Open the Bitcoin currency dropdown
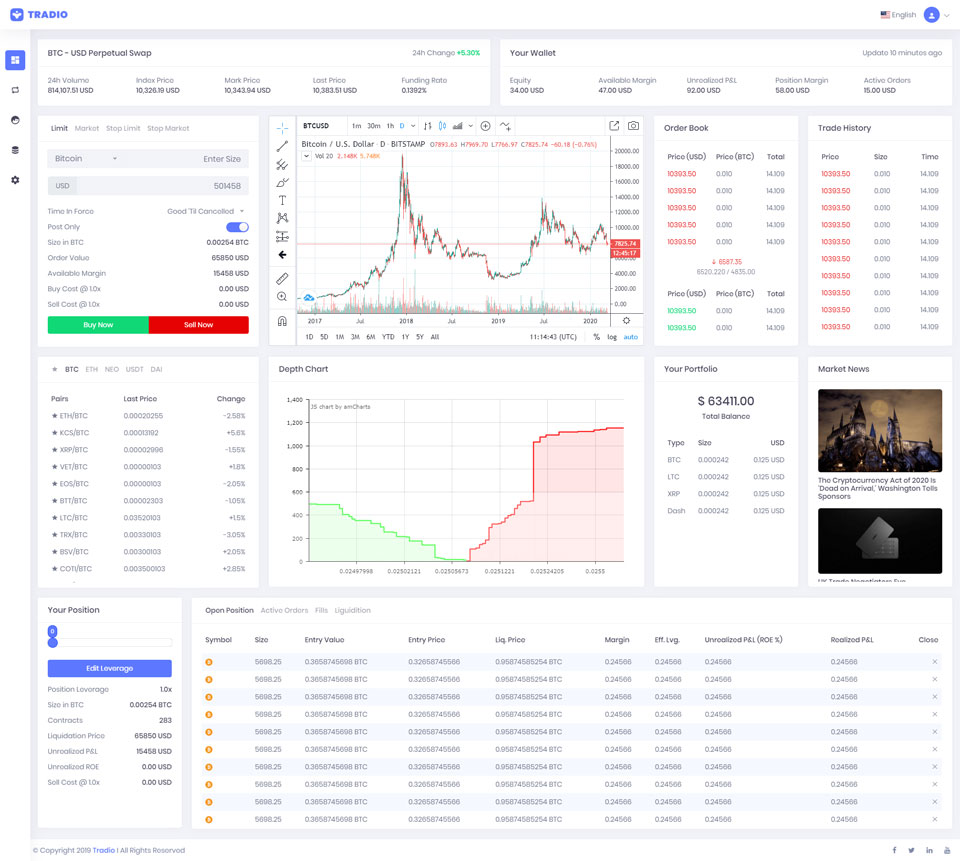This screenshot has width=960, height=861. (x=86, y=159)
